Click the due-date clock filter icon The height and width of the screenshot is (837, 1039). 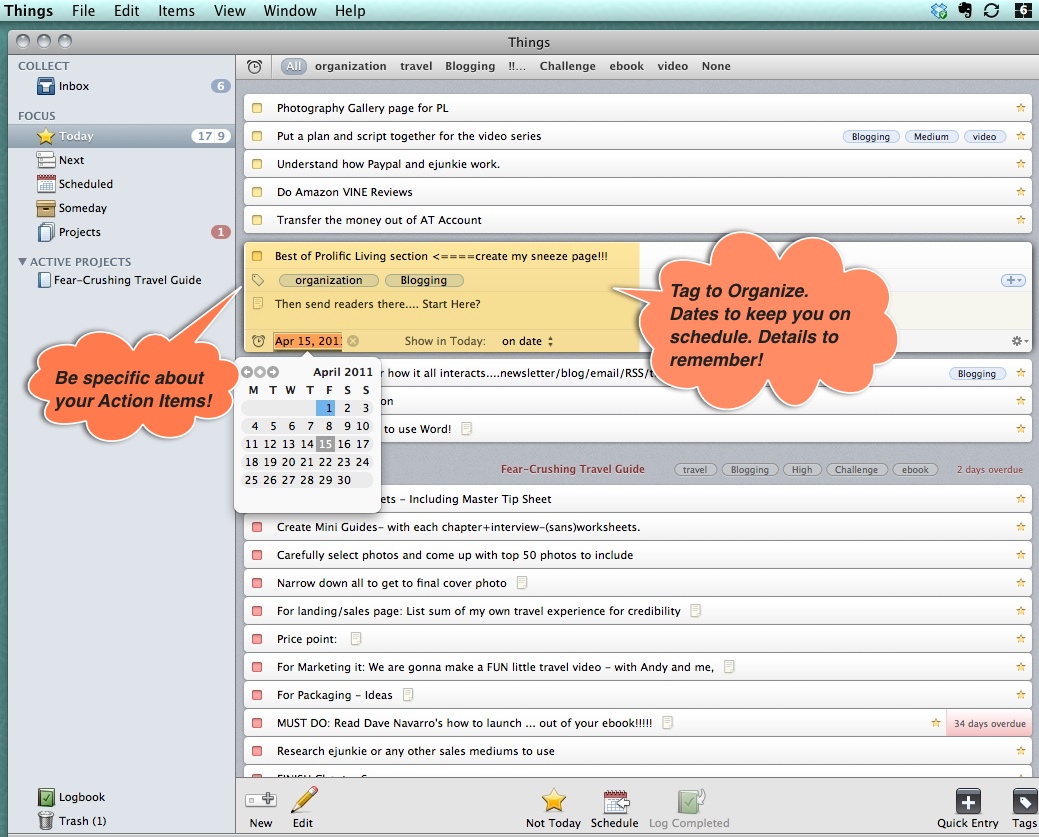[x=254, y=66]
